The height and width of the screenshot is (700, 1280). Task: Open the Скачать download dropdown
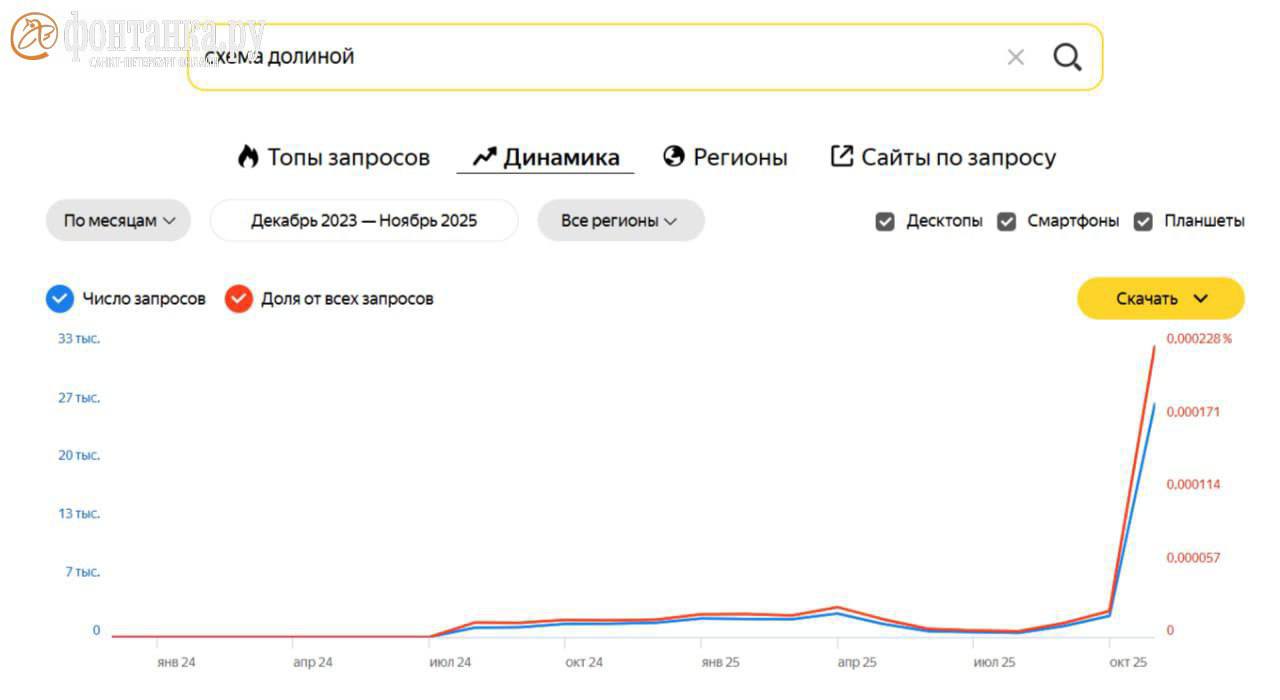tap(1160, 298)
